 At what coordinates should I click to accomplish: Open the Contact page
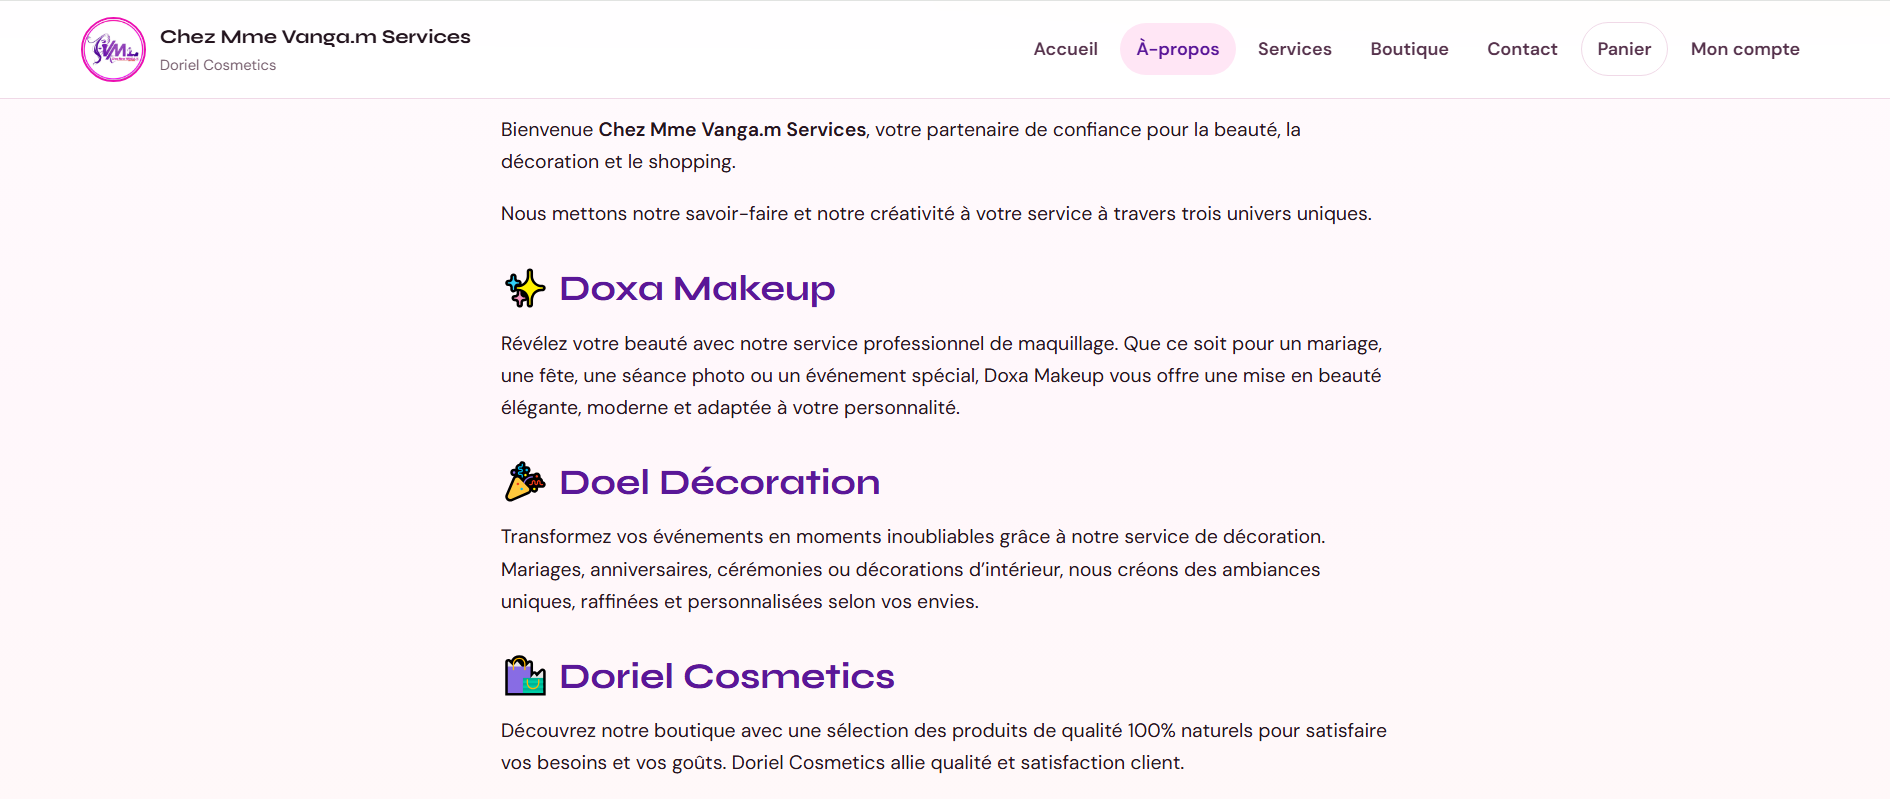point(1522,49)
